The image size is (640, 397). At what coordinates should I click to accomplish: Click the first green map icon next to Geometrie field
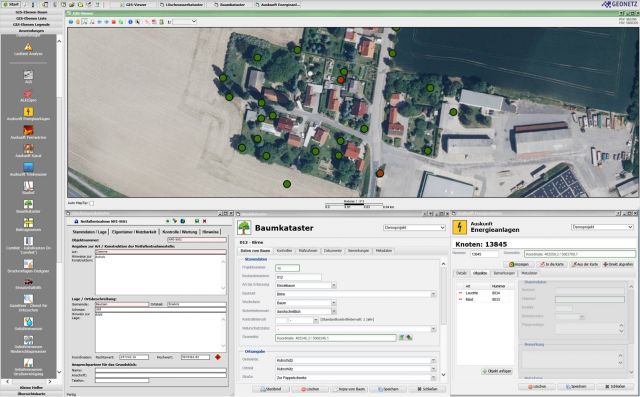tap(401, 337)
